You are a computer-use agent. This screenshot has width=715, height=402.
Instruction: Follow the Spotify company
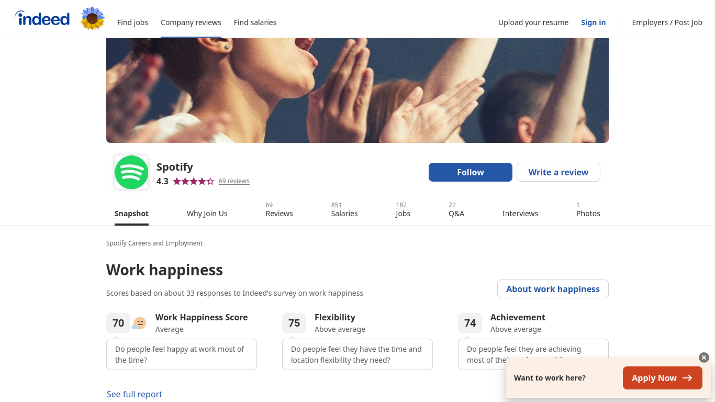470,172
